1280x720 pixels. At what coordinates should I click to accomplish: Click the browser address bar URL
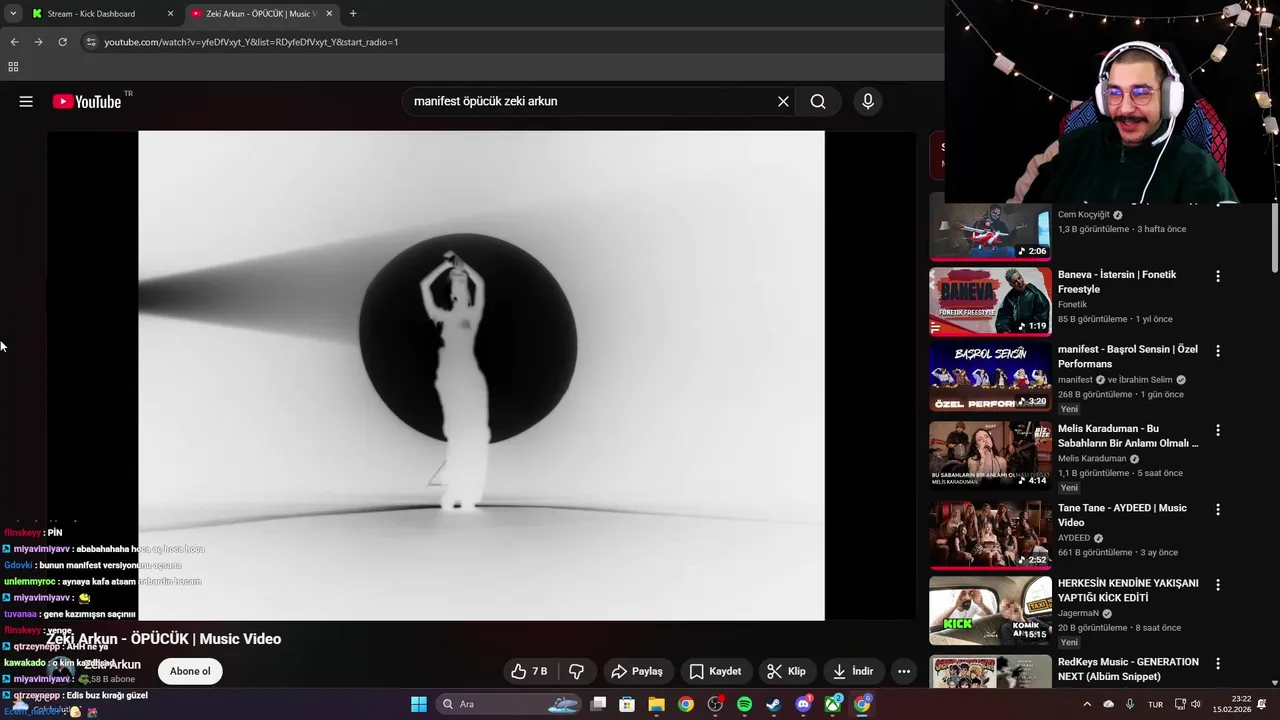coord(251,42)
